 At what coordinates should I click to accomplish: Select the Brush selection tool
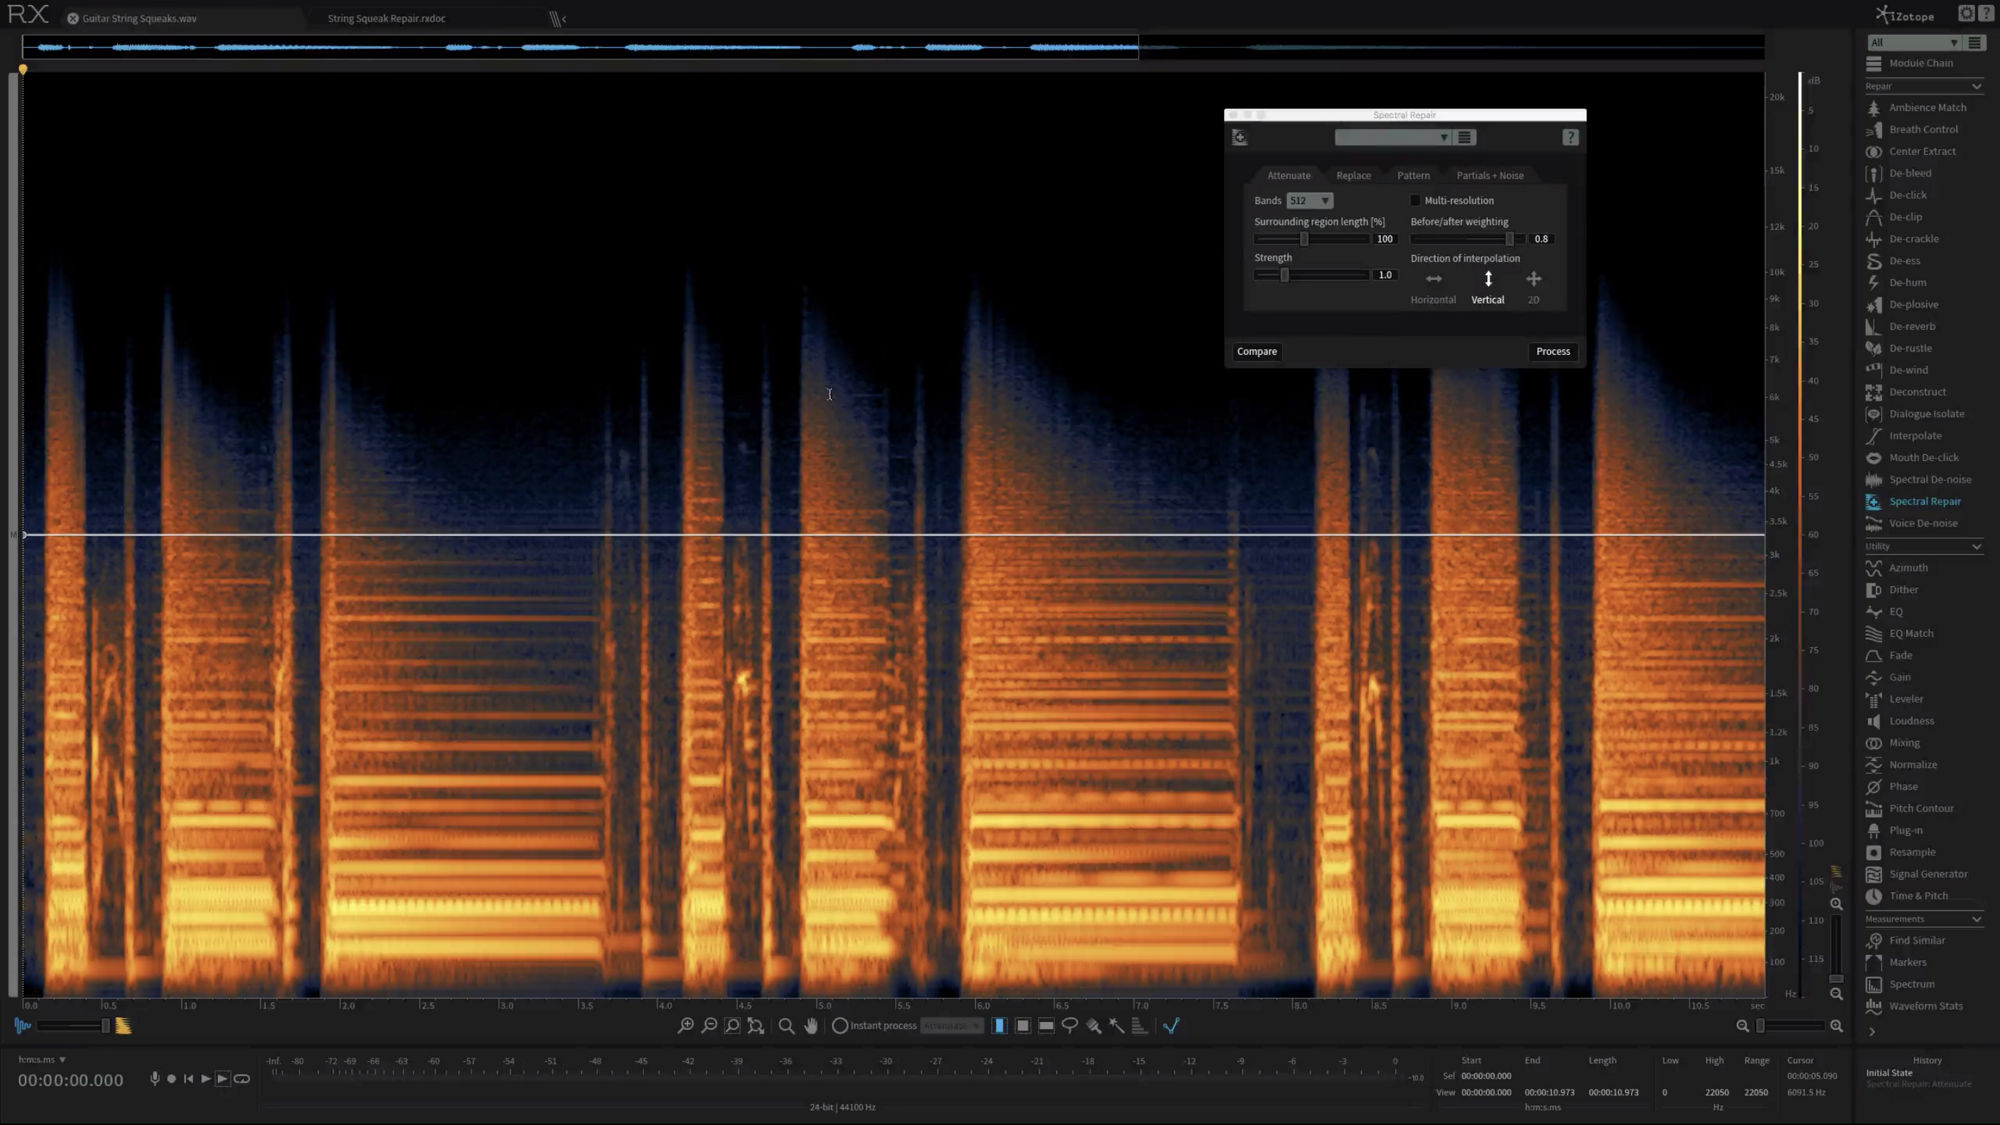tap(1094, 1026)
